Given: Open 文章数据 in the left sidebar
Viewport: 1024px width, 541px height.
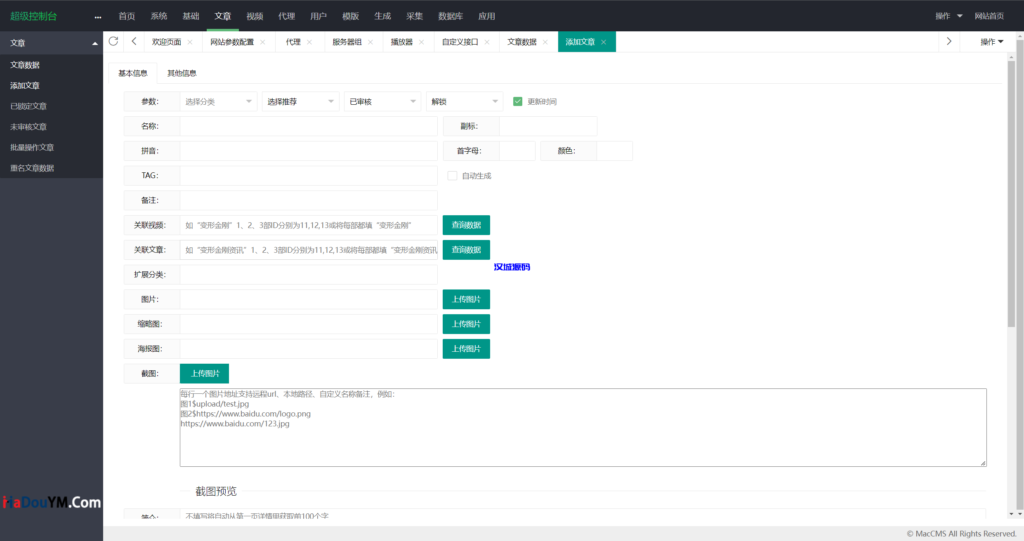Looking at the screenshot, I should [x=25, y=65].
